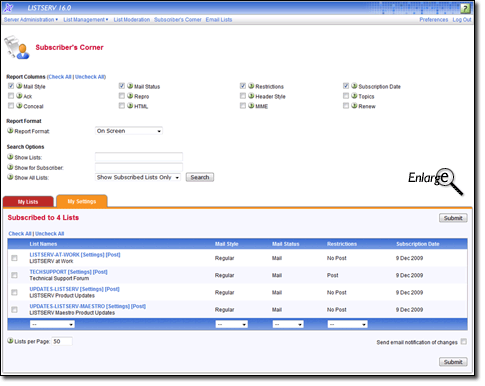The width and height of the screenshot is (485, 386).
Task: Click help icon beside Ack
Action: coord(19,96)
